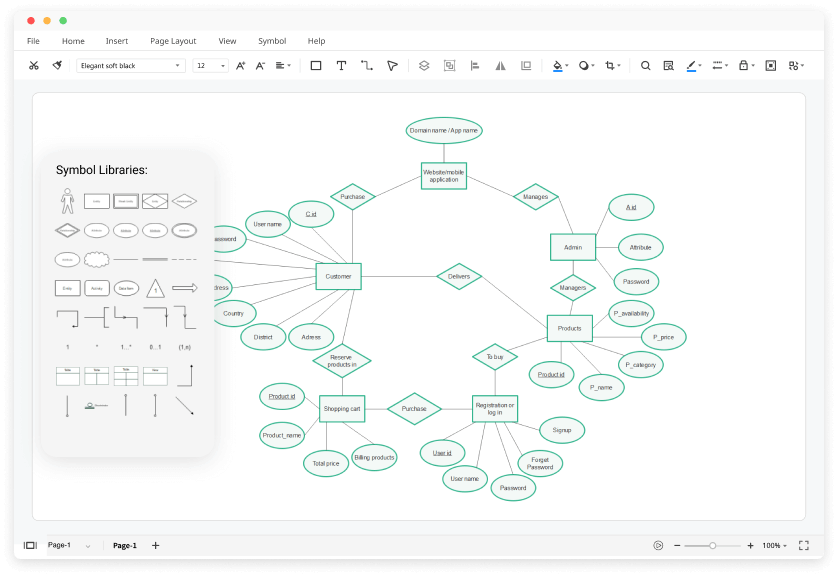
Task: Open the Zoom magnifier tool
Action: (x=645, y=64)
